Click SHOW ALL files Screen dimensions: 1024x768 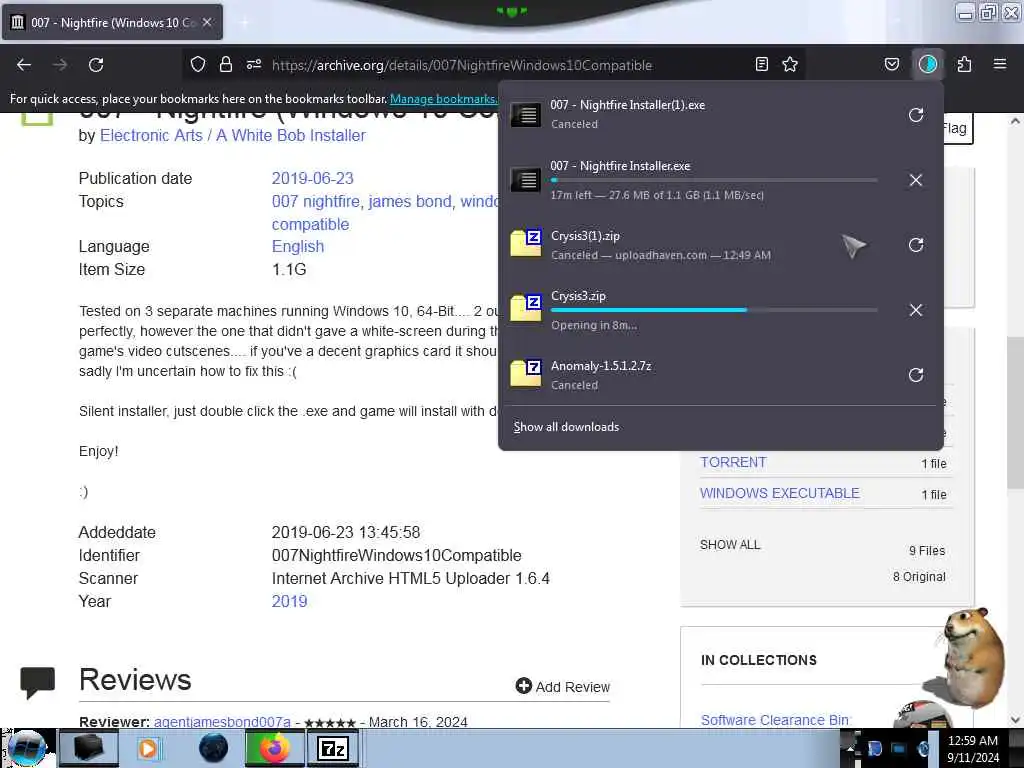[x=730, y=545]
